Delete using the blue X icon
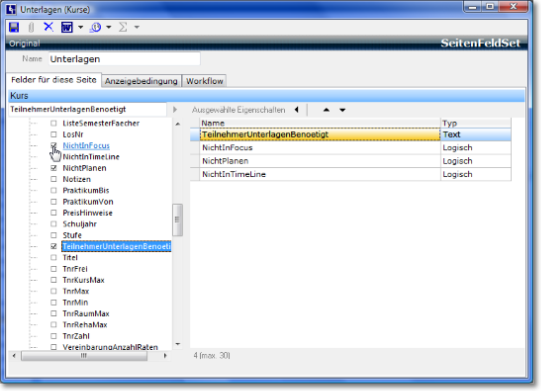This screenshot has height=391, width=541. click(x=49, y=27)
